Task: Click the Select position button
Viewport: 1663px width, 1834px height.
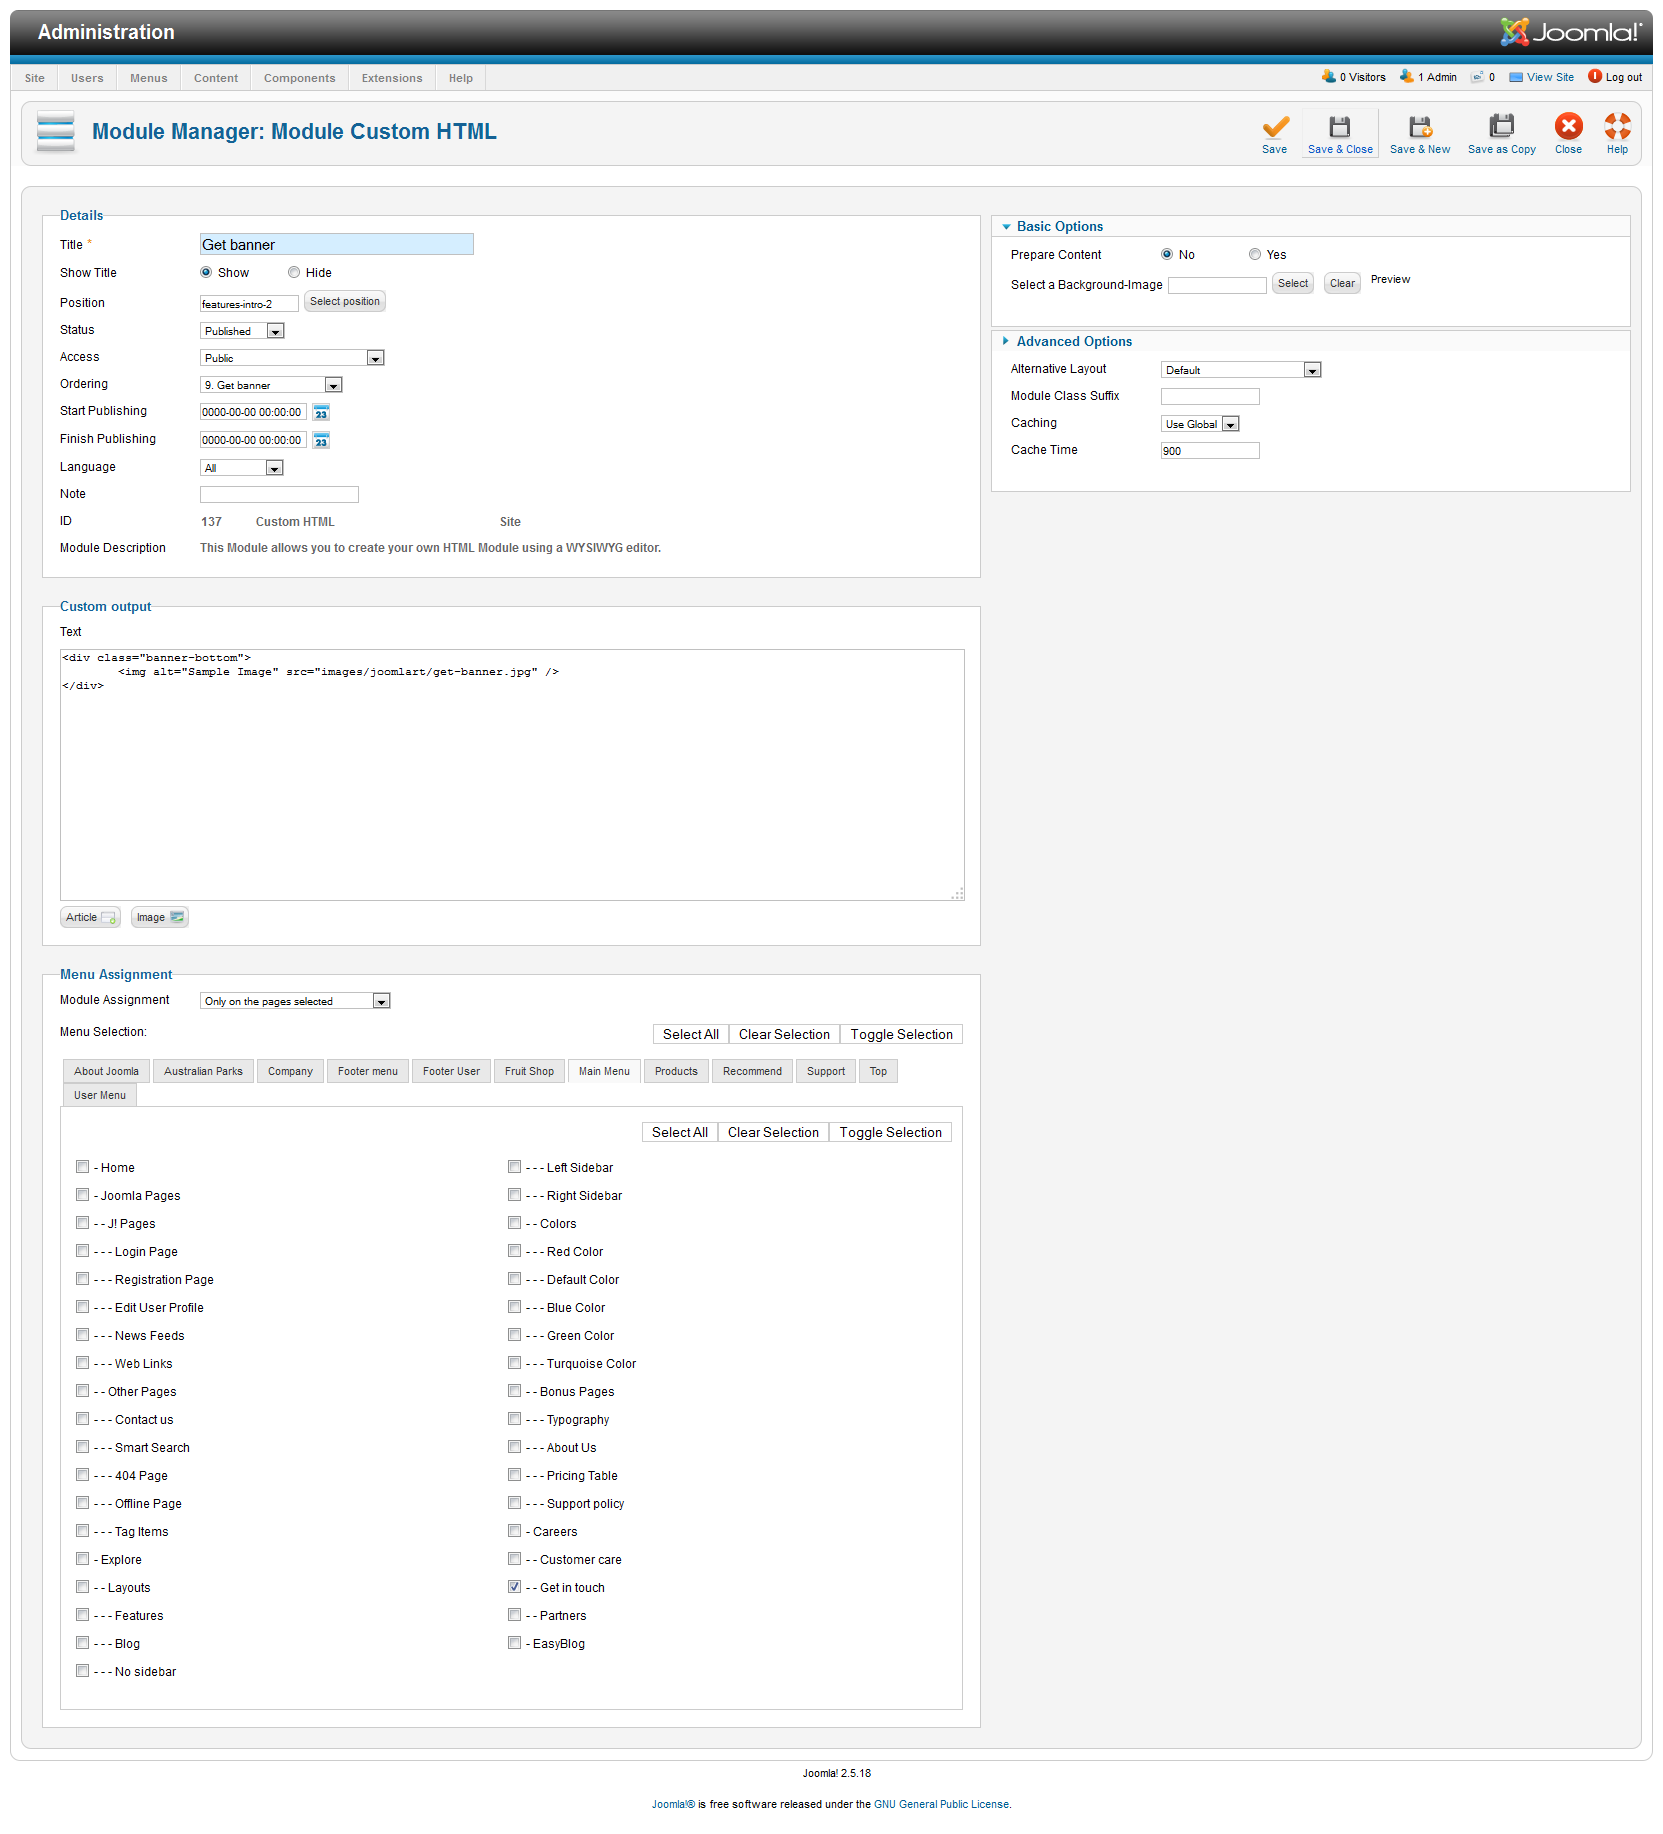Action: pos(345,302)
